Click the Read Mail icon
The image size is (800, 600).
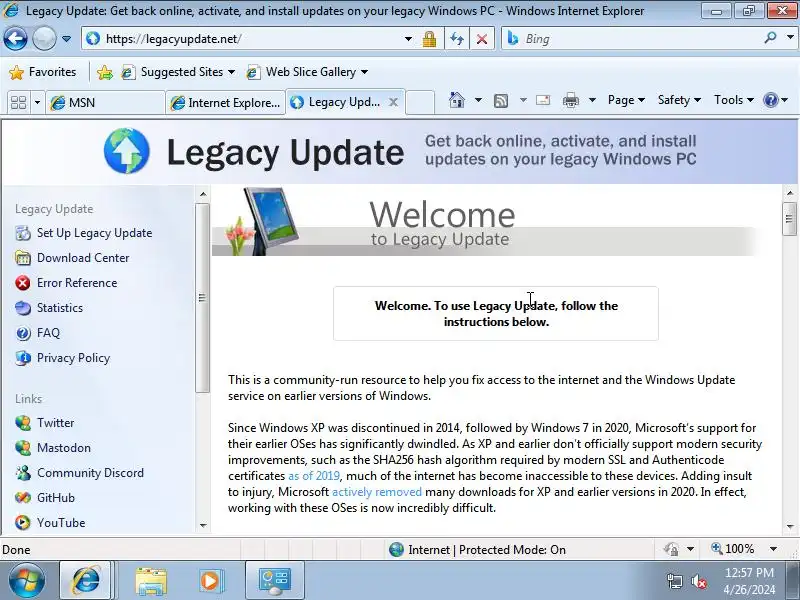[543, 100]
